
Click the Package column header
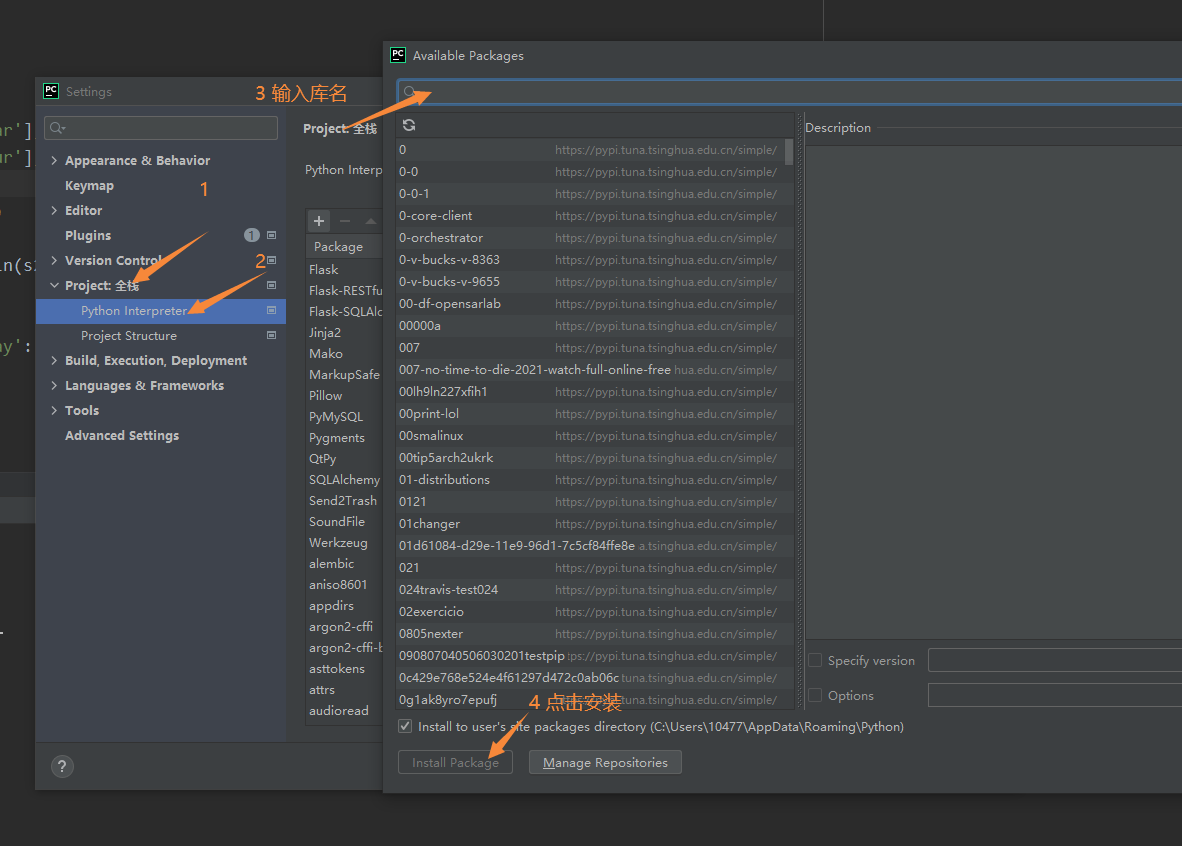click(x=338, y=247)
